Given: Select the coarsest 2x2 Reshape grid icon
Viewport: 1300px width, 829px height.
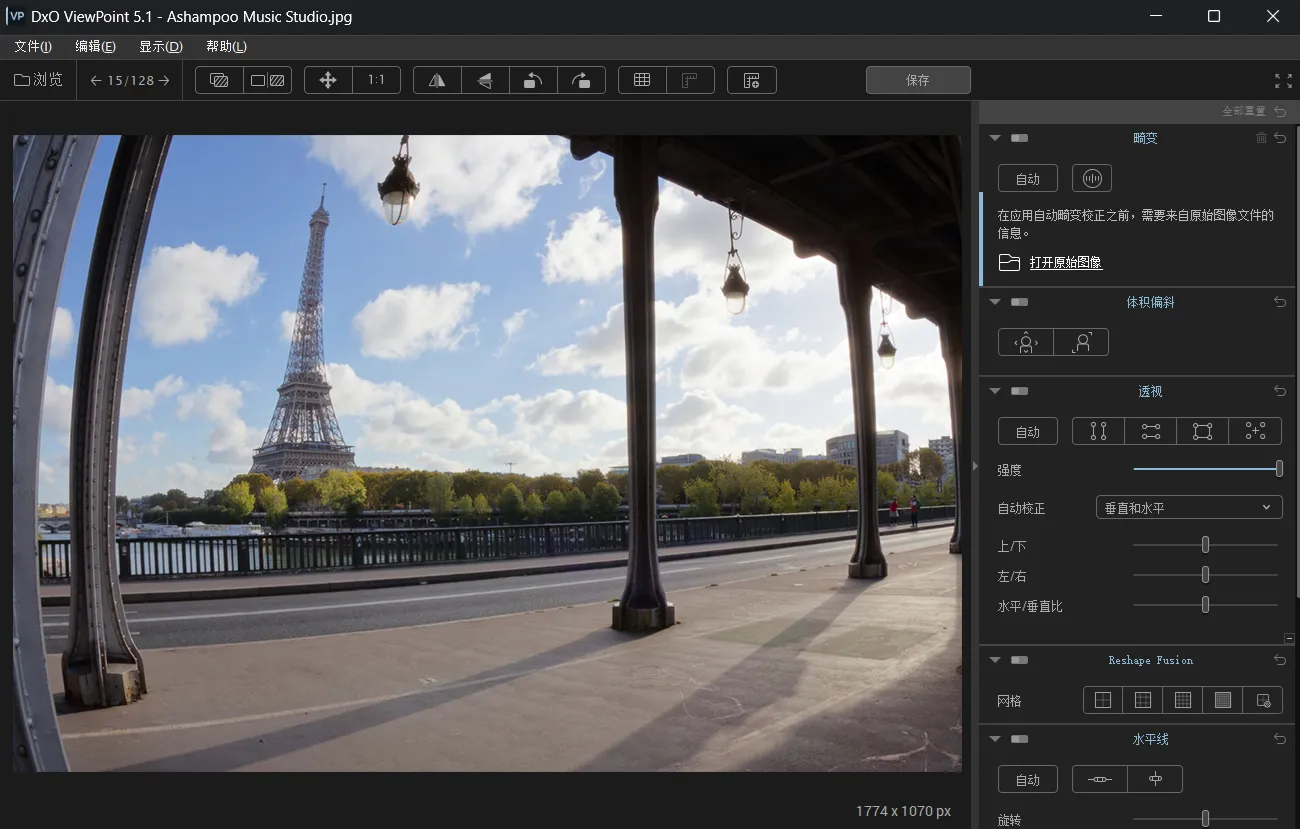Looking at the screenshot, I should tap(1103, 700).
